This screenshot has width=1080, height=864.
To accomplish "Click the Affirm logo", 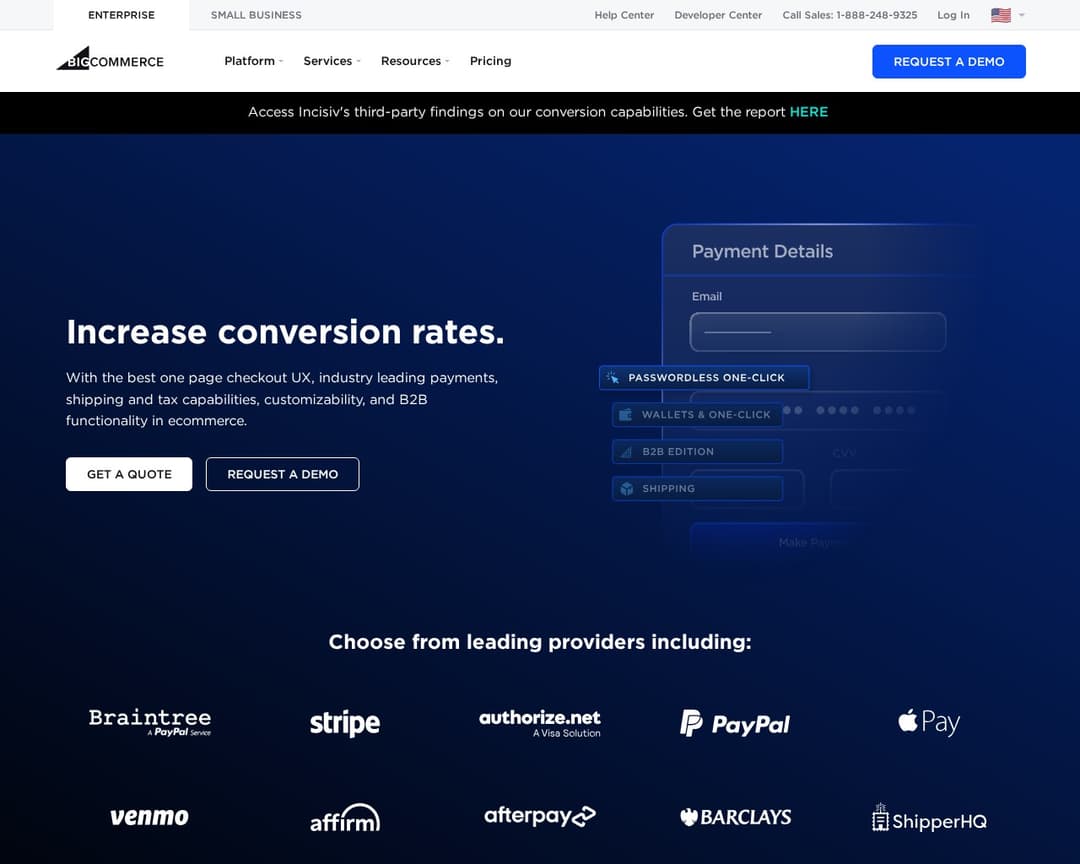I will click(344, 817).
